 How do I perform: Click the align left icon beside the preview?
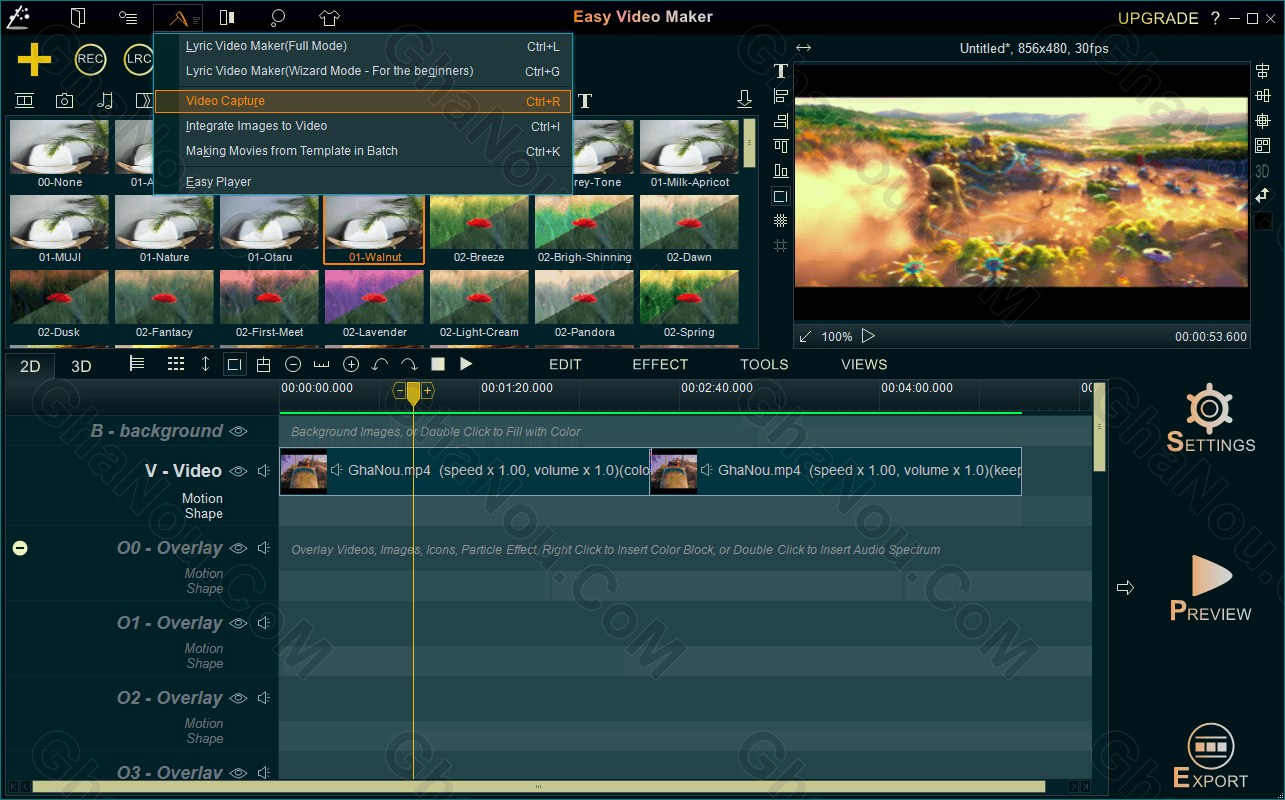[x=781, y=96]
